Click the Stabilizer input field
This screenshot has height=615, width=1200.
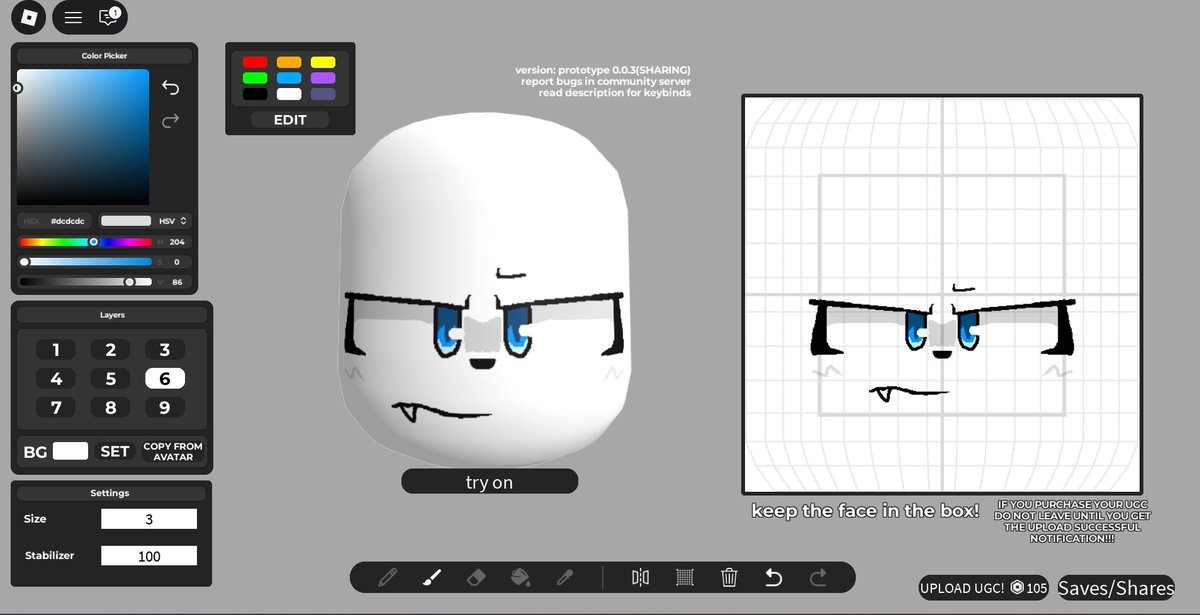pyautogui.click(x=149, y=556)
